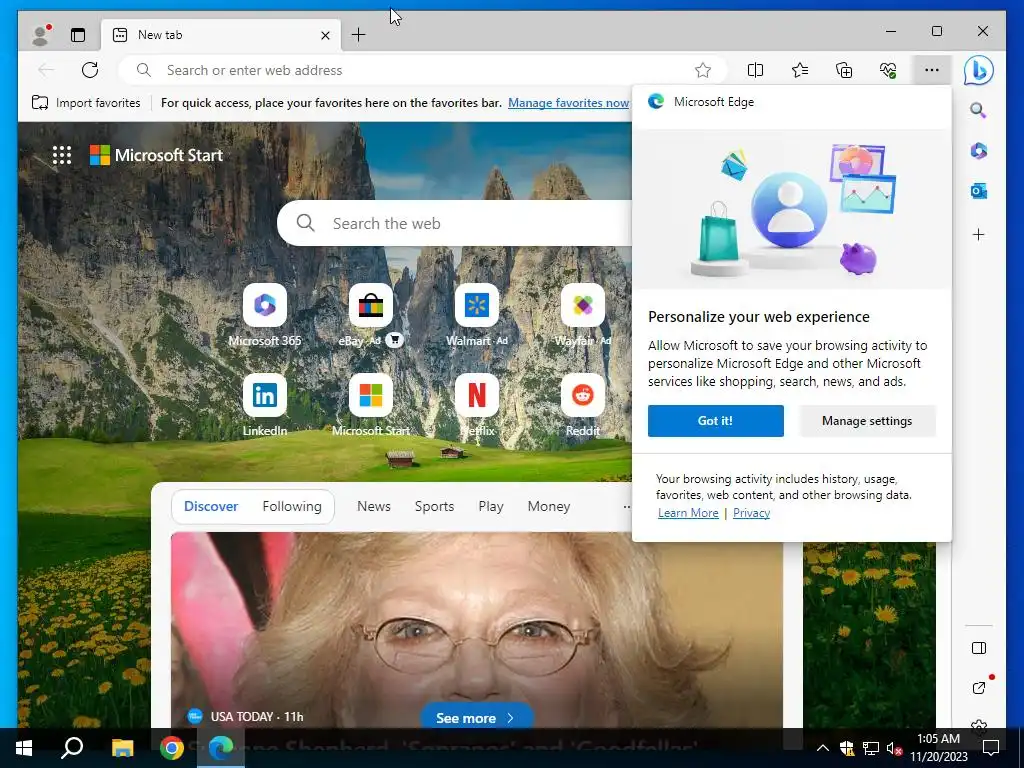Viewport: 1024px width, 768px height.
Task: Open the Favorites list icon
Action: pyautogui.click(x=799, y=70)
